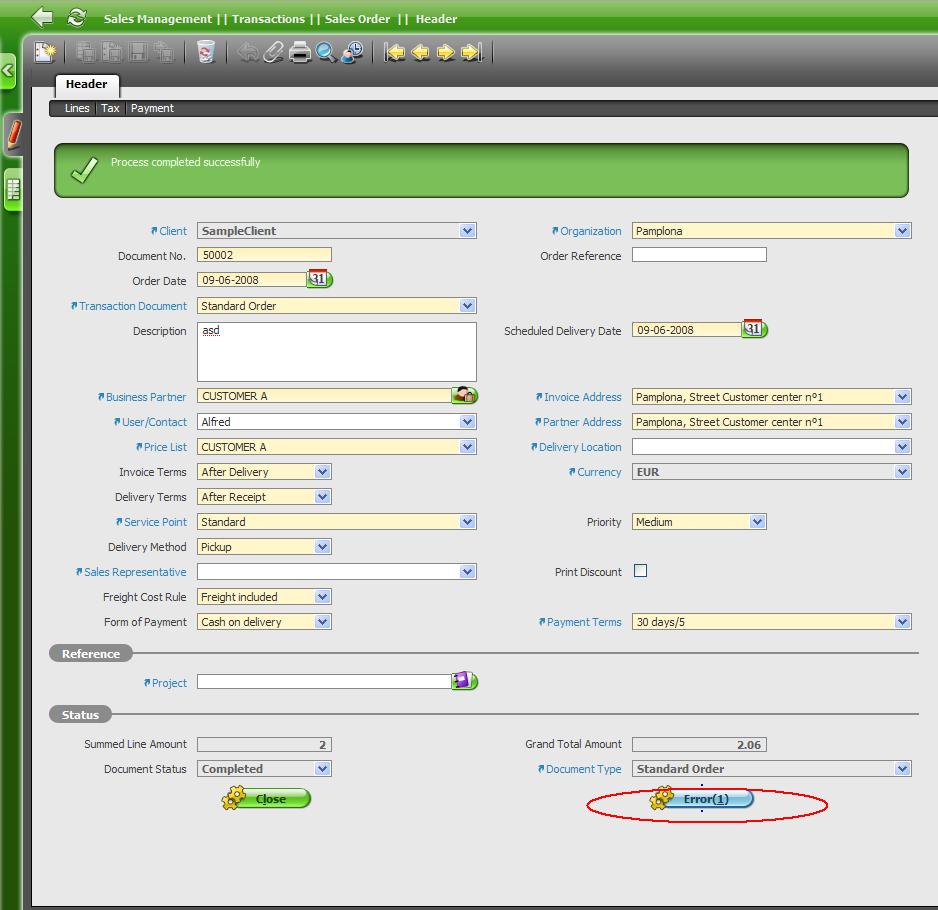Go to the first record arrow

coord(395,52)
